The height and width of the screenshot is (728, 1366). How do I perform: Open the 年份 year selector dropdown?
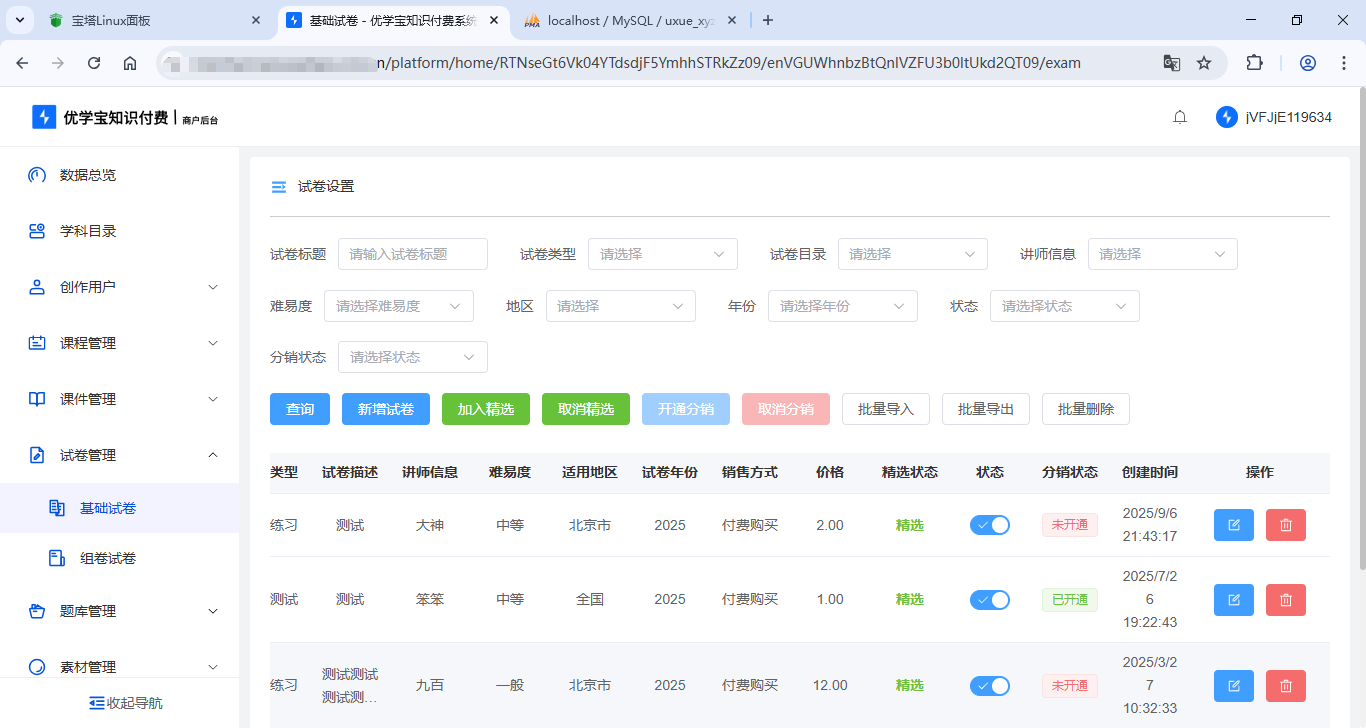click(x=842, y=305)
